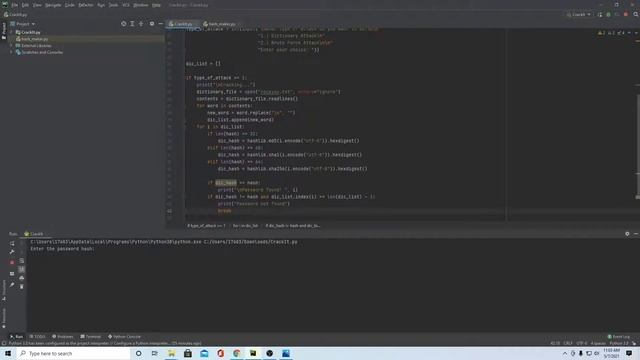Open the Terminal tool window tab
The image size is (640, 360).
point(91,337)
